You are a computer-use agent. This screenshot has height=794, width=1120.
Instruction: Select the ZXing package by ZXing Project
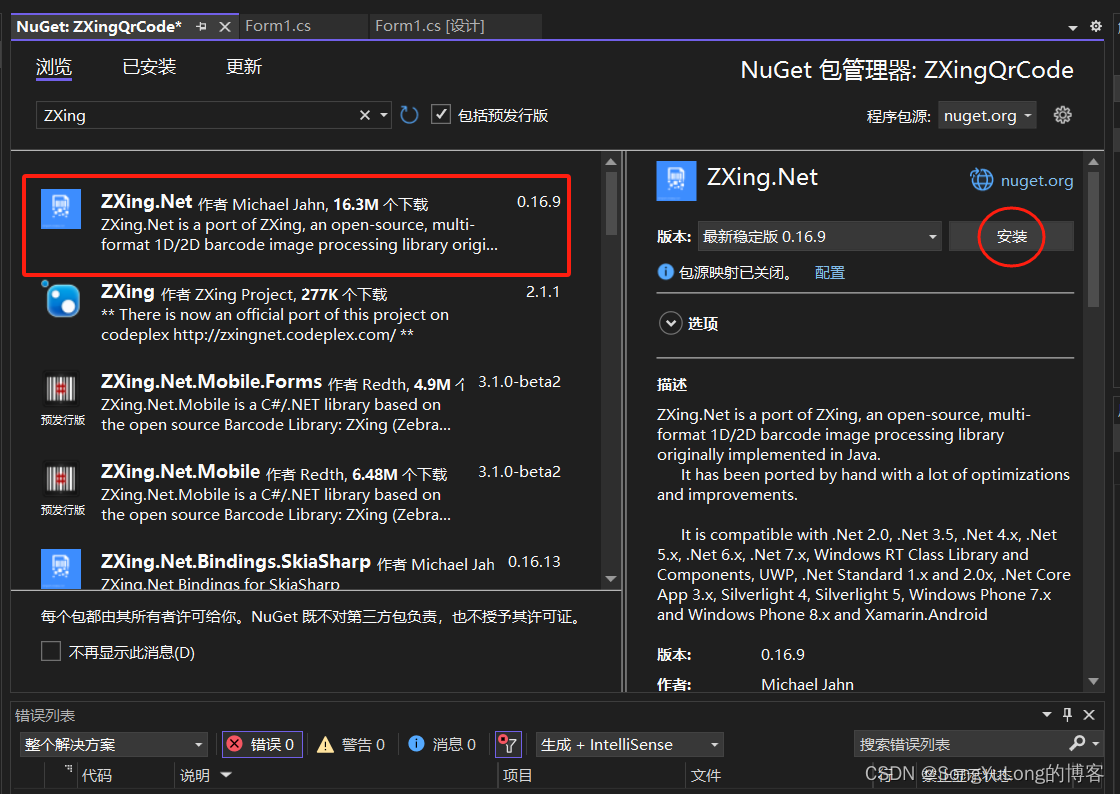(x=307, y=313)
